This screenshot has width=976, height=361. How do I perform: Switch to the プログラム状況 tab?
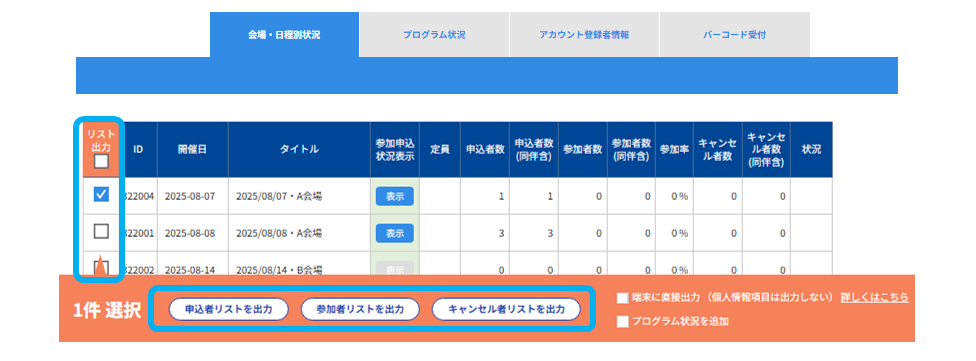click(434, 35)
